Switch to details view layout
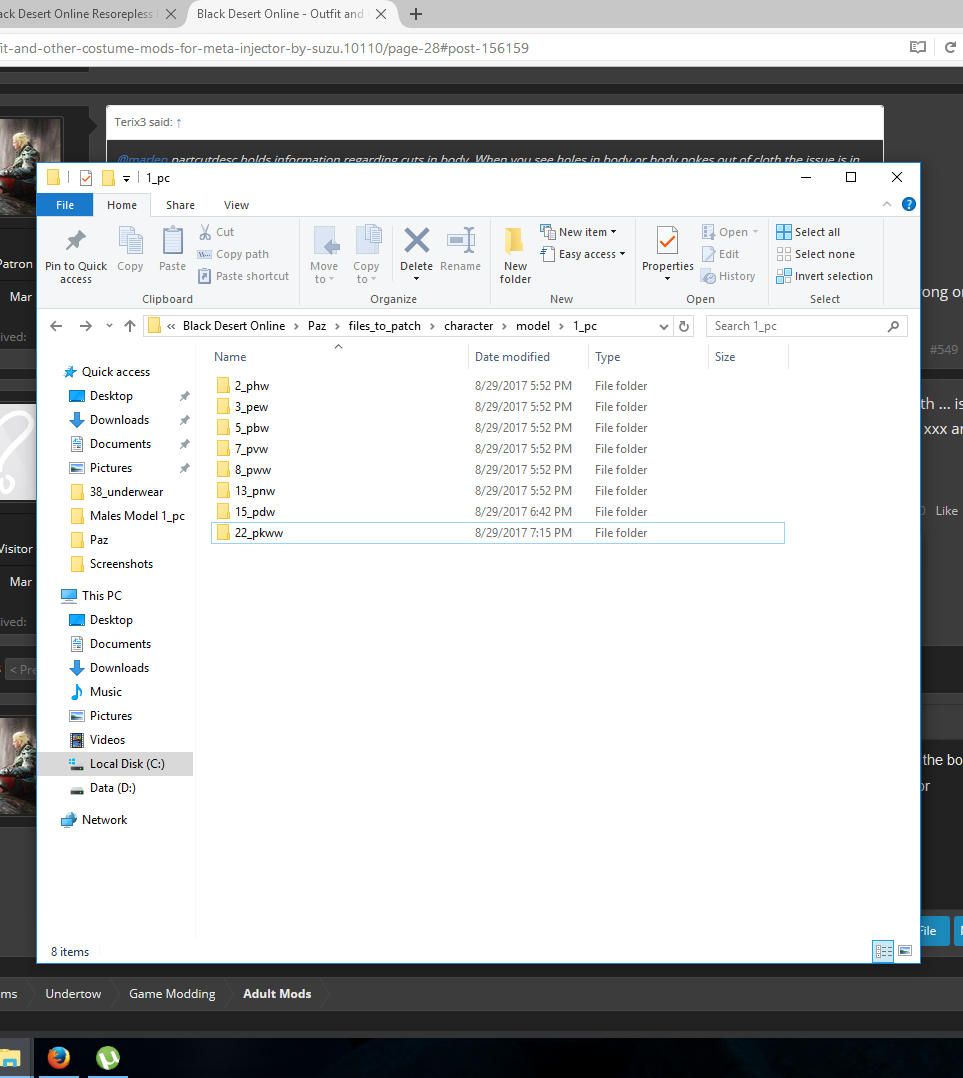Viewport: 963px width, 1078px height. click(x=883, y=952)
